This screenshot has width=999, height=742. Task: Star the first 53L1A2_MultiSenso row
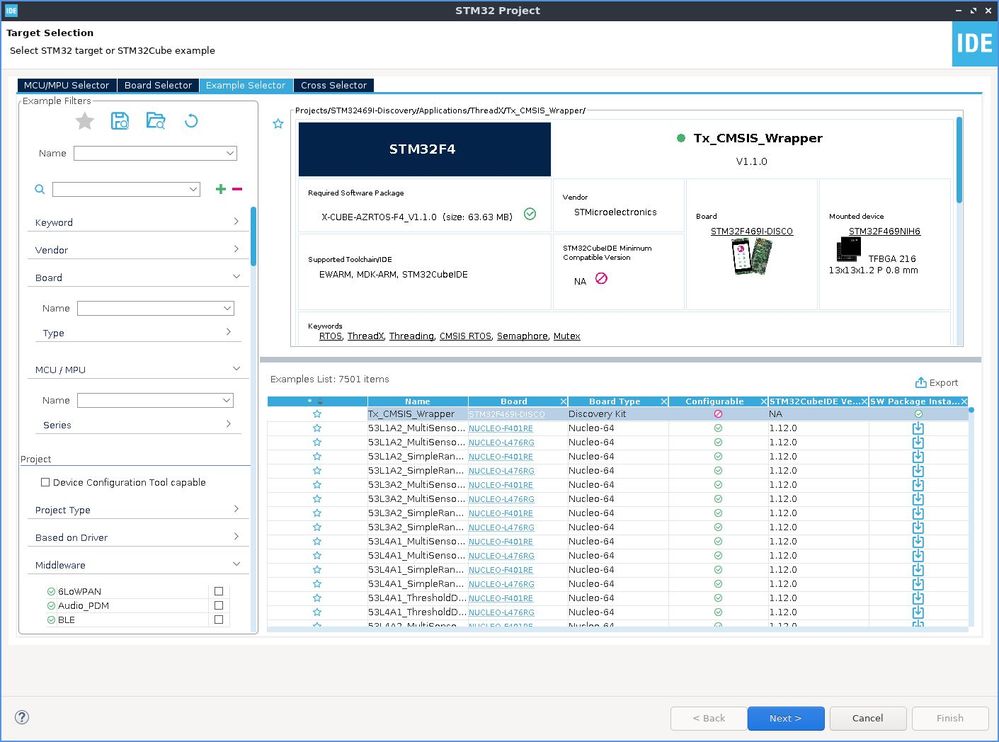pyautogui.click(x=317, y=428)
